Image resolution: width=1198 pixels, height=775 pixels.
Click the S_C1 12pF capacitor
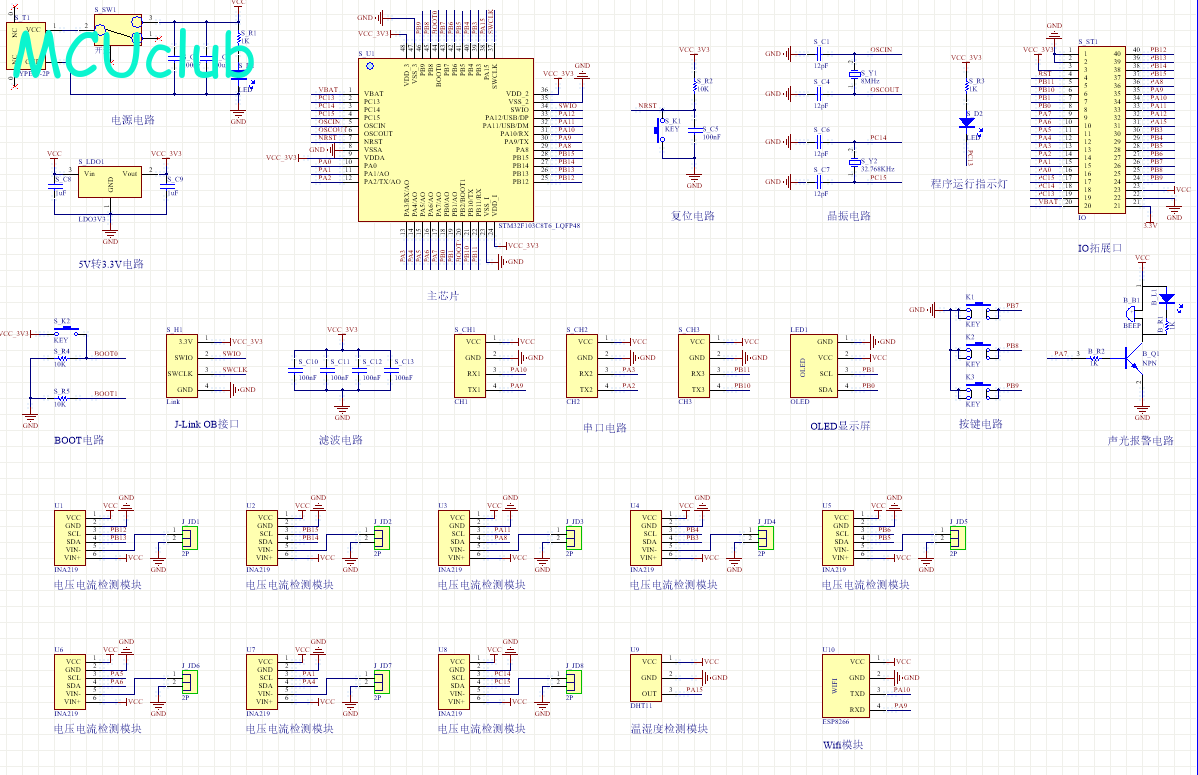tap(819, 54)
